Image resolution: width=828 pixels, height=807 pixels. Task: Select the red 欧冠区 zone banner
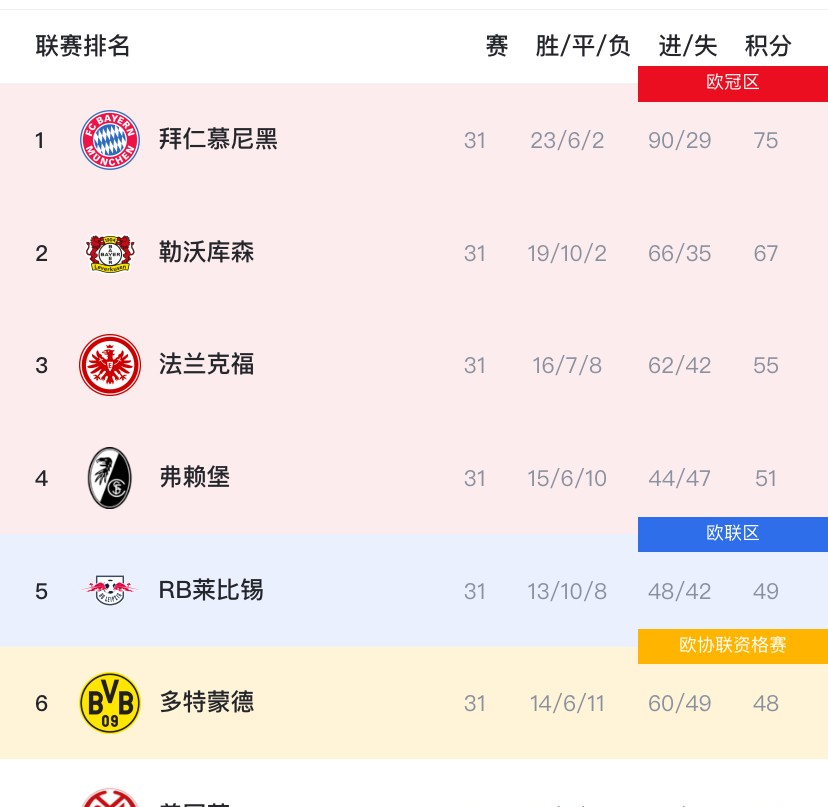coord(733,84)
